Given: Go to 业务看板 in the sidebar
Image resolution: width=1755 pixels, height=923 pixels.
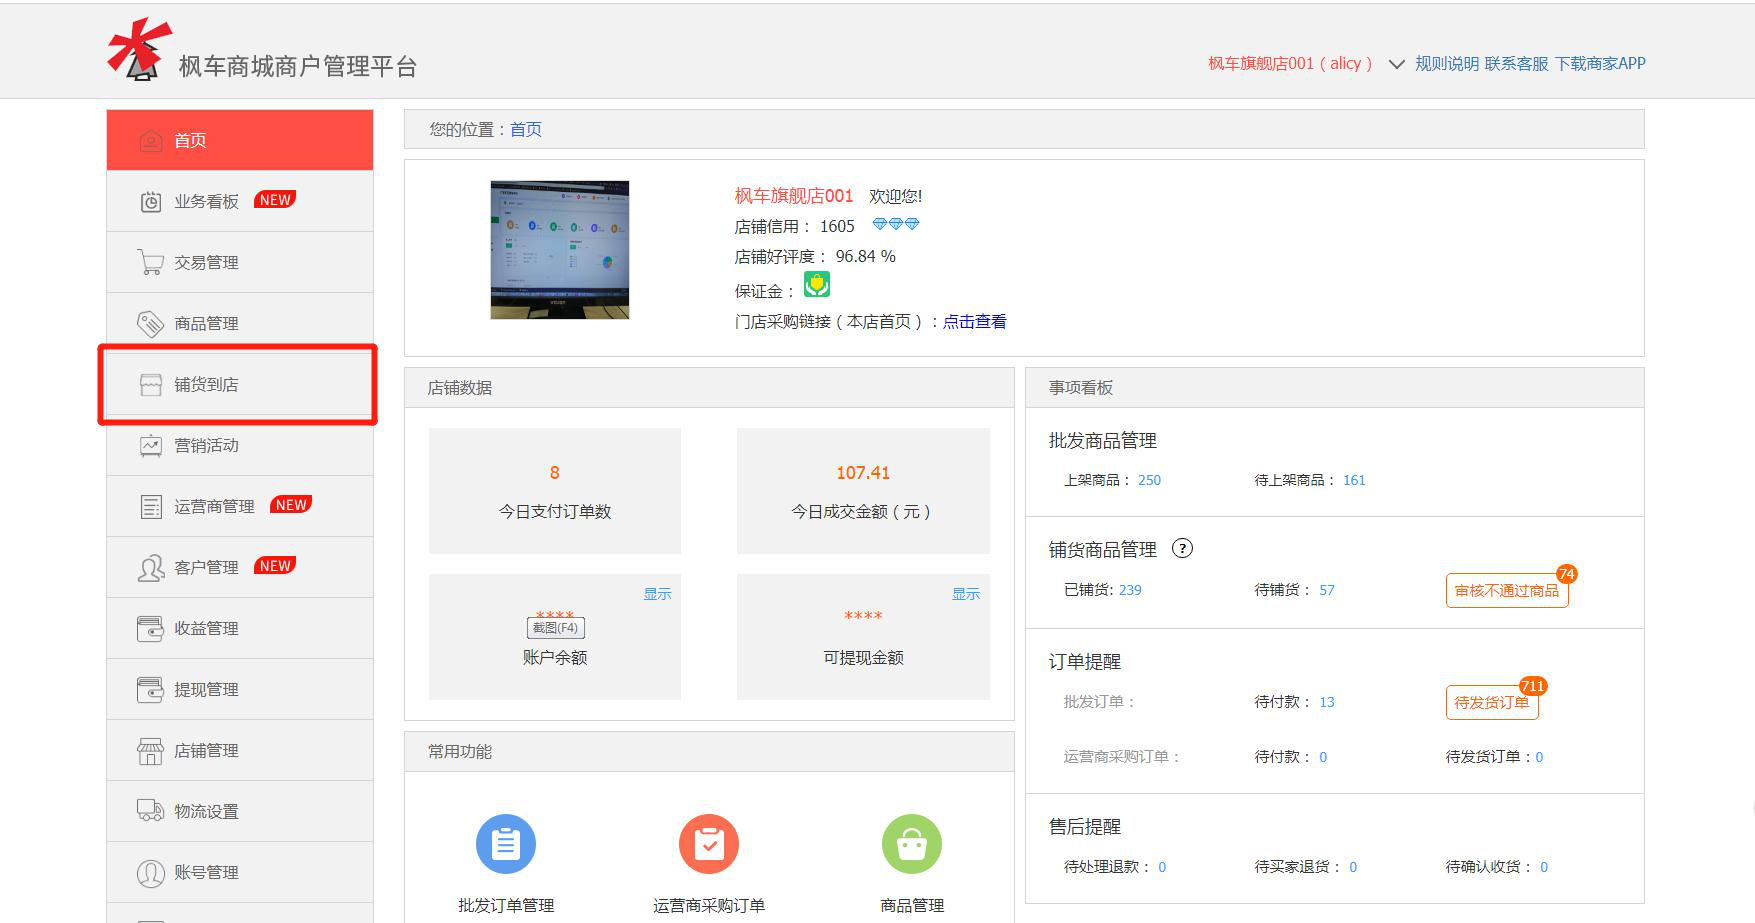Looking at the screenshot, I should [206, 202].
